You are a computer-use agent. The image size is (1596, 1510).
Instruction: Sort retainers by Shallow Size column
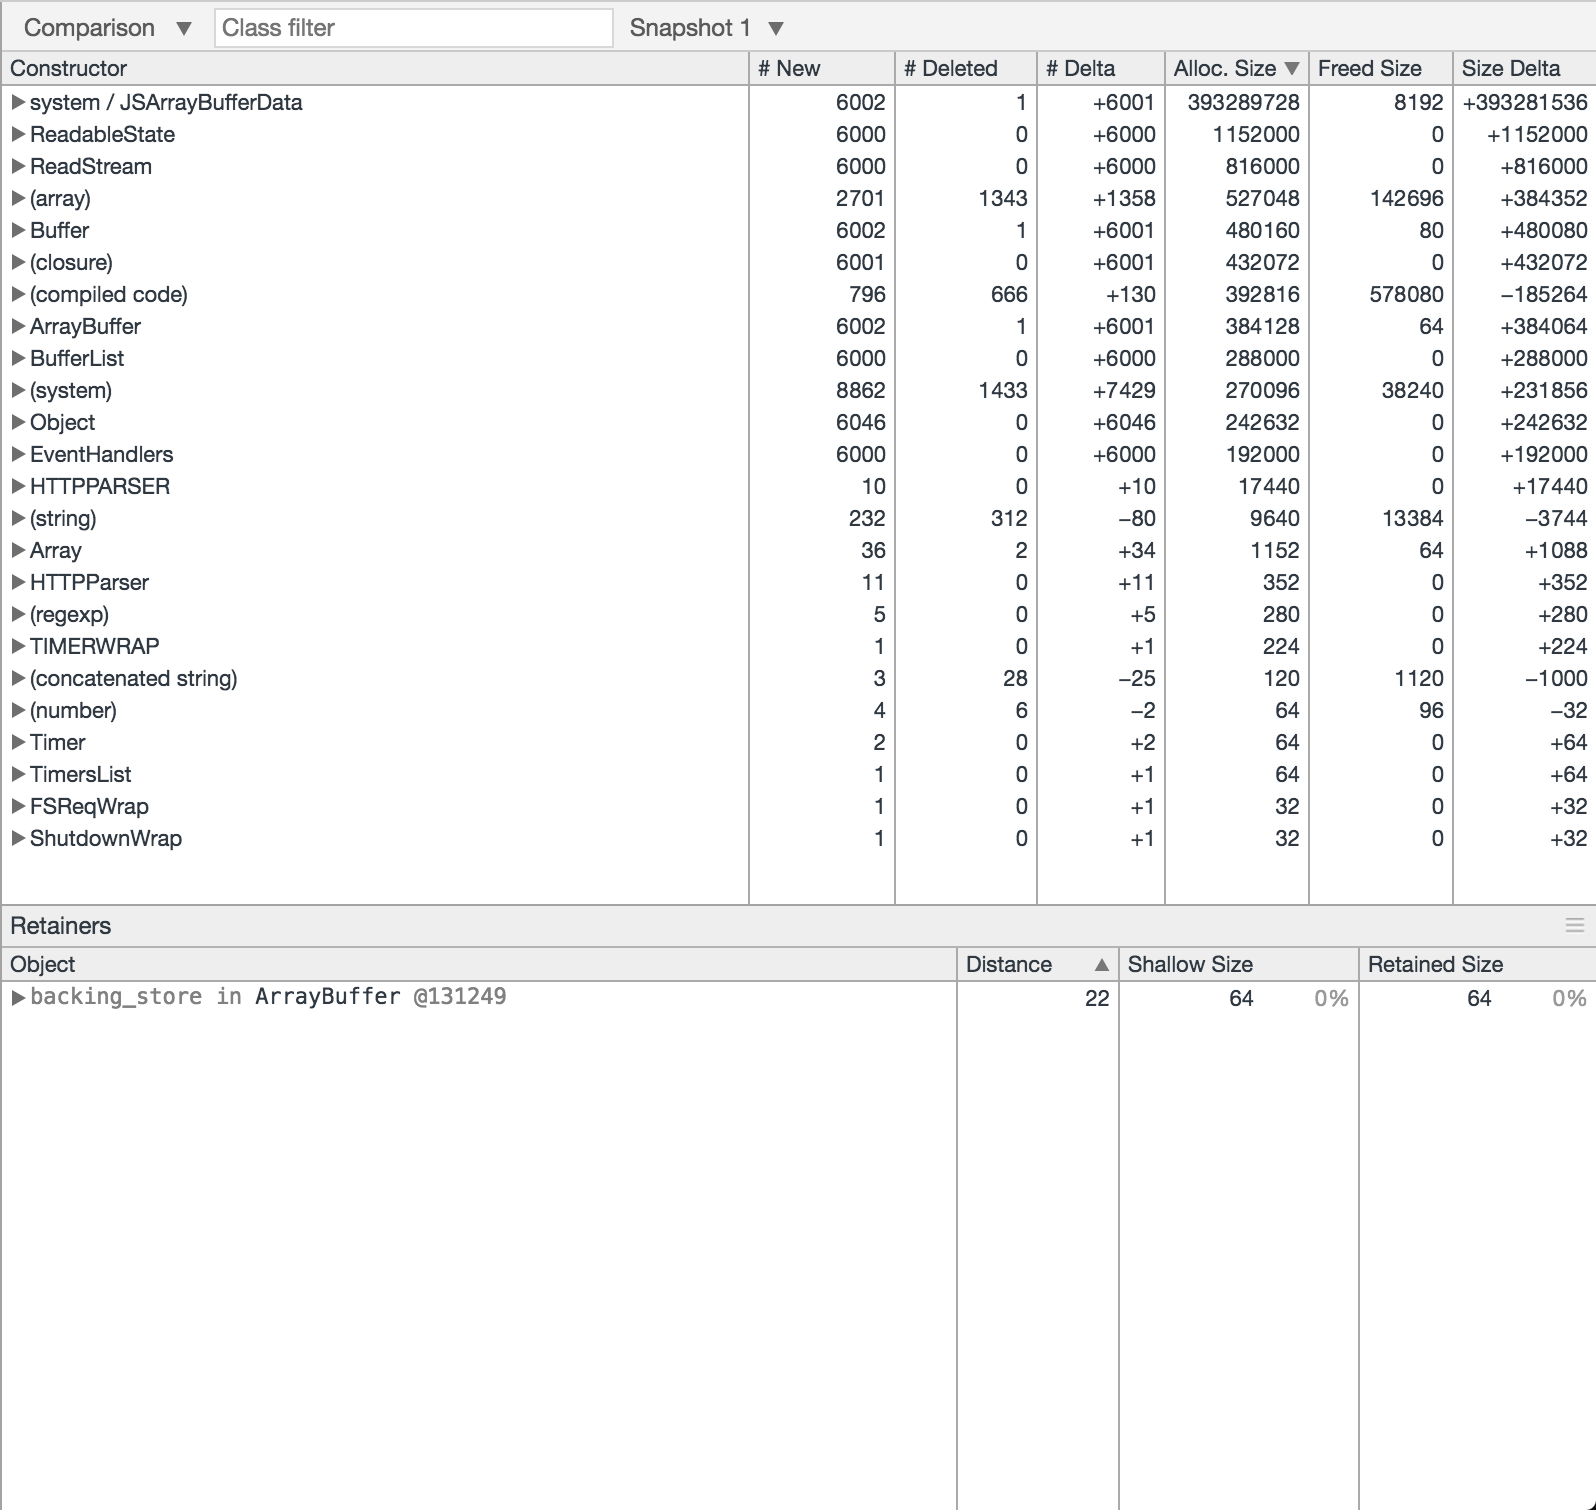(1239, 964)
